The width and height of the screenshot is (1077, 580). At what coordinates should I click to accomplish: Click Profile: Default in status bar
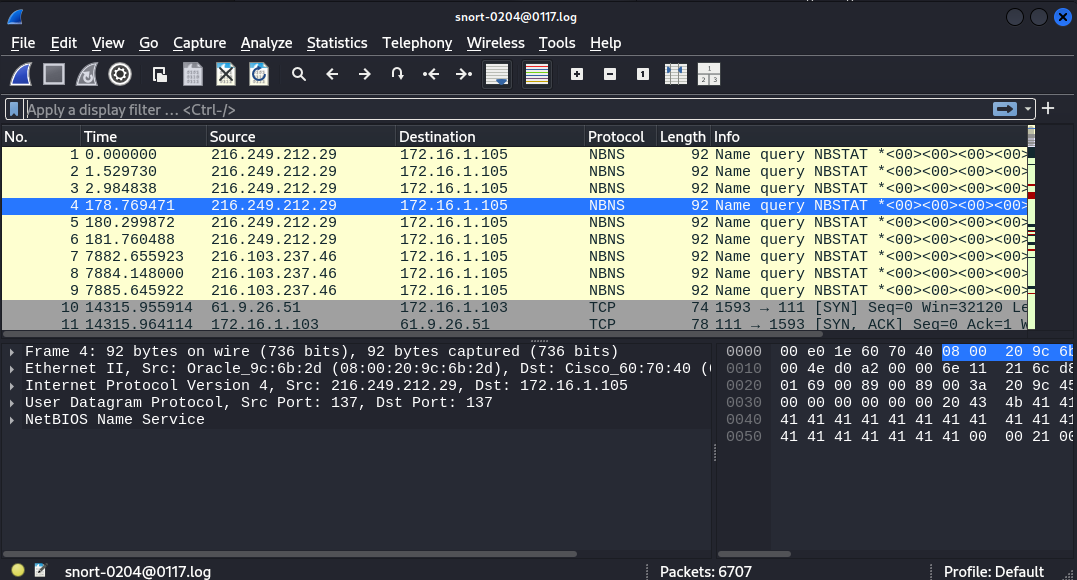pos(993,572)
